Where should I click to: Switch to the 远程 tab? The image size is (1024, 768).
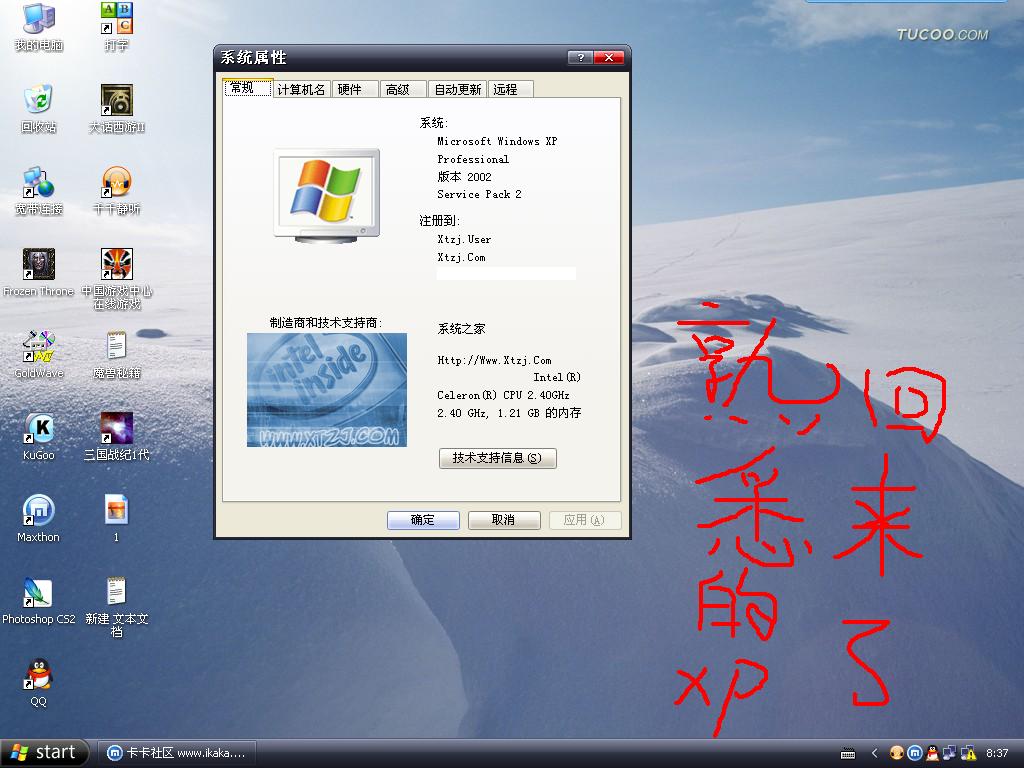tap(510, 89)
